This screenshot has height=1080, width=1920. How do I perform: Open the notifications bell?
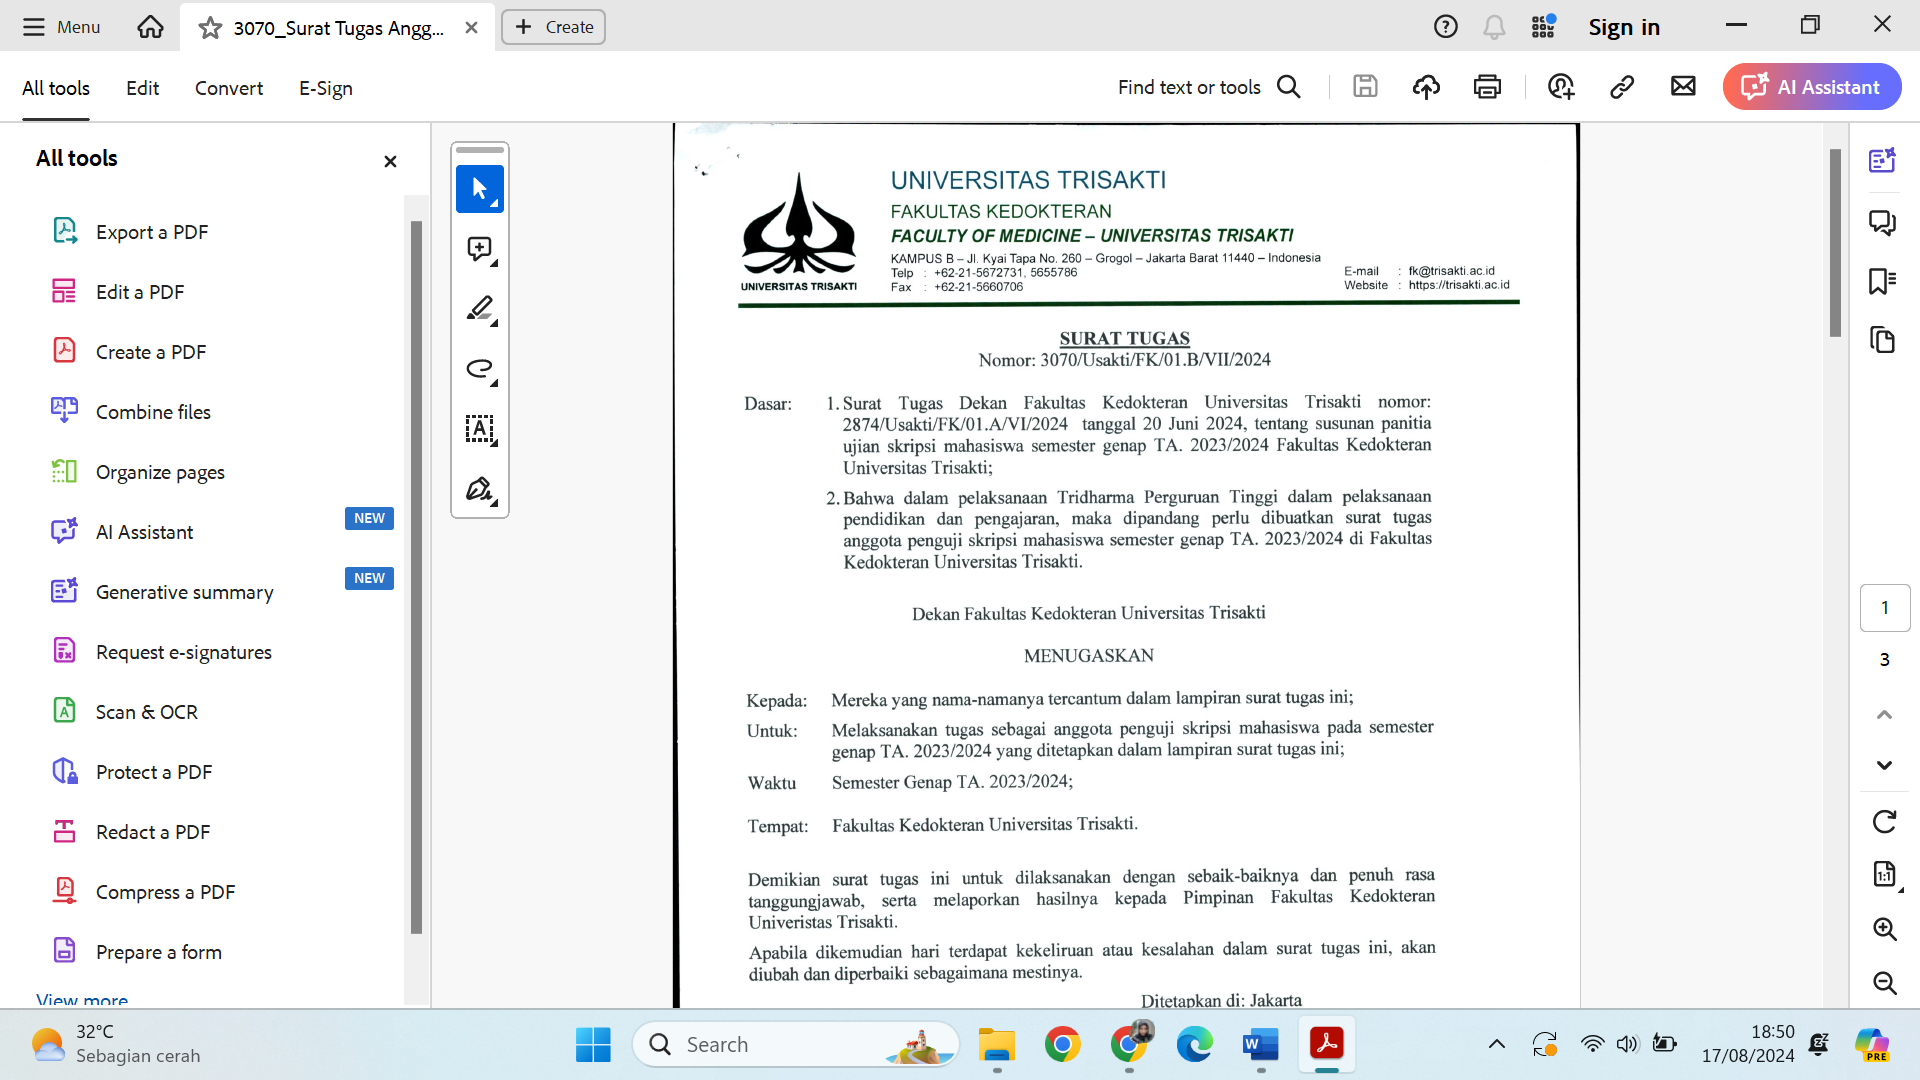pyautogui.click(x=1494, y=27)
